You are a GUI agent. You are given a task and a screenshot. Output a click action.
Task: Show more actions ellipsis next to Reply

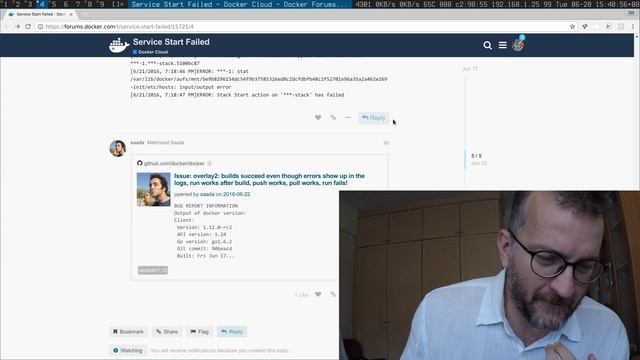[x=348, y=118]
